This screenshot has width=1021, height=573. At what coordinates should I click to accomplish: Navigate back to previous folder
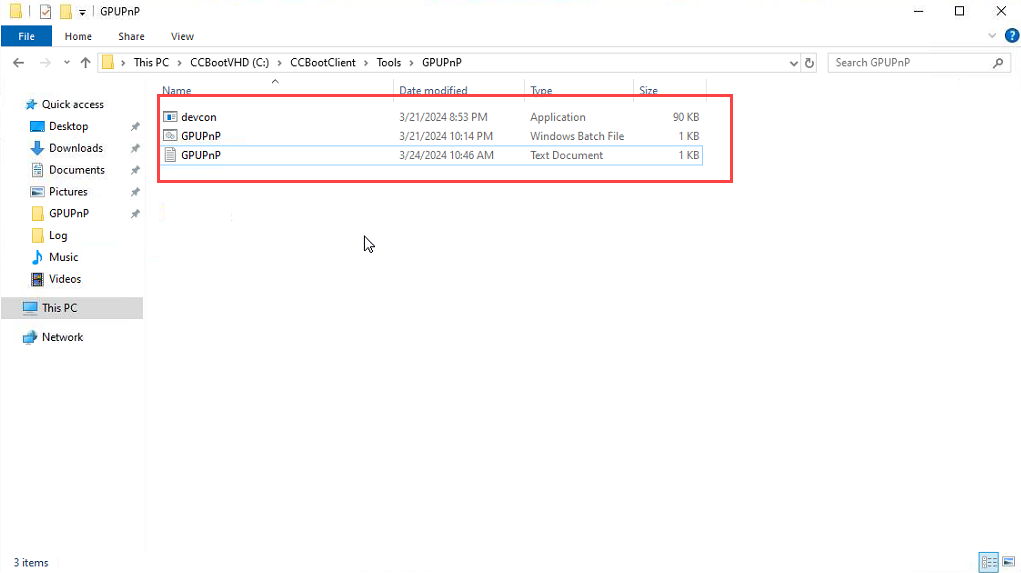[18, 63]
